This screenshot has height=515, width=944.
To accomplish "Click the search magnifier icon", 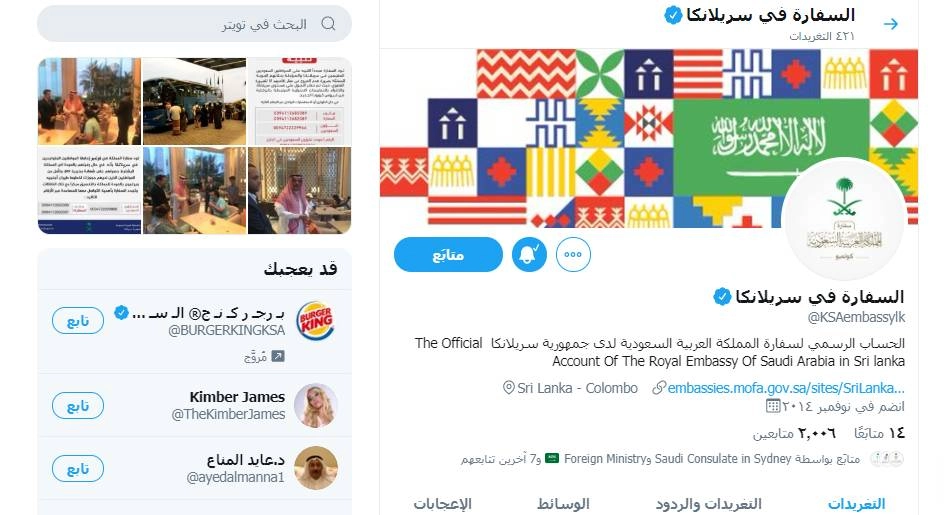I will click(x=328, y=24).
